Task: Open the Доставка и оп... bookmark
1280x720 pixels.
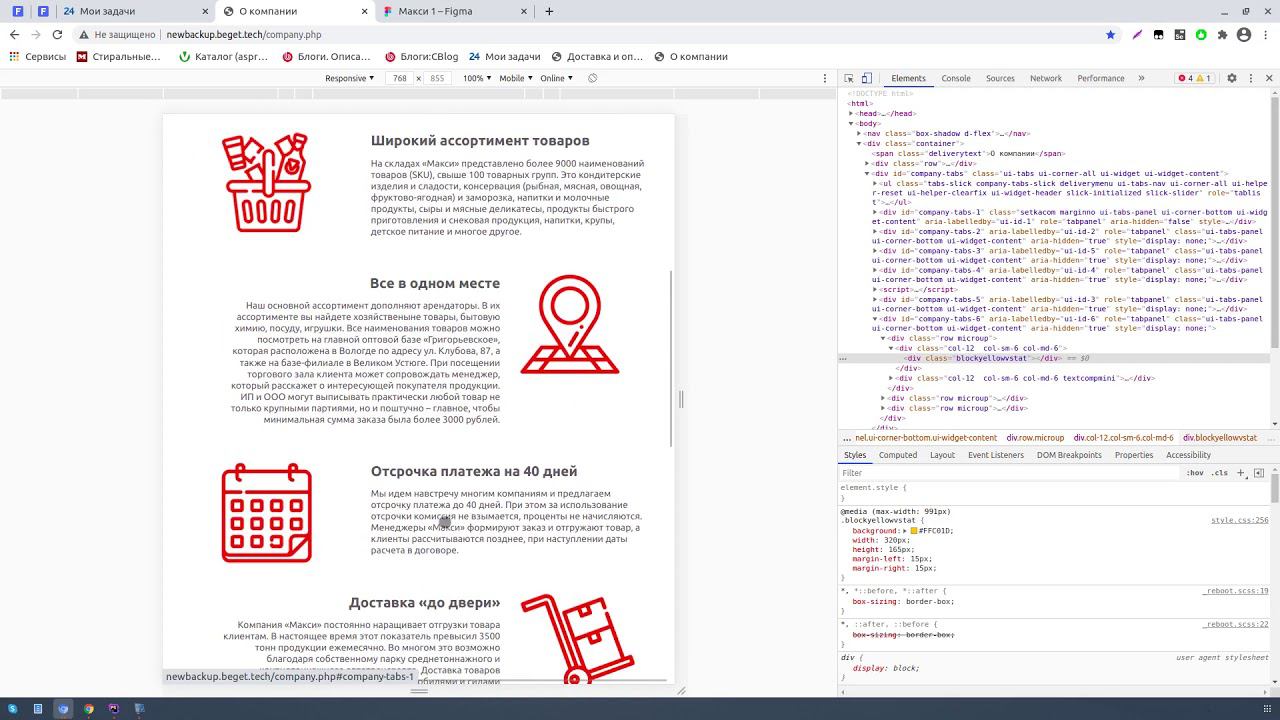Action: coord(597,57)
